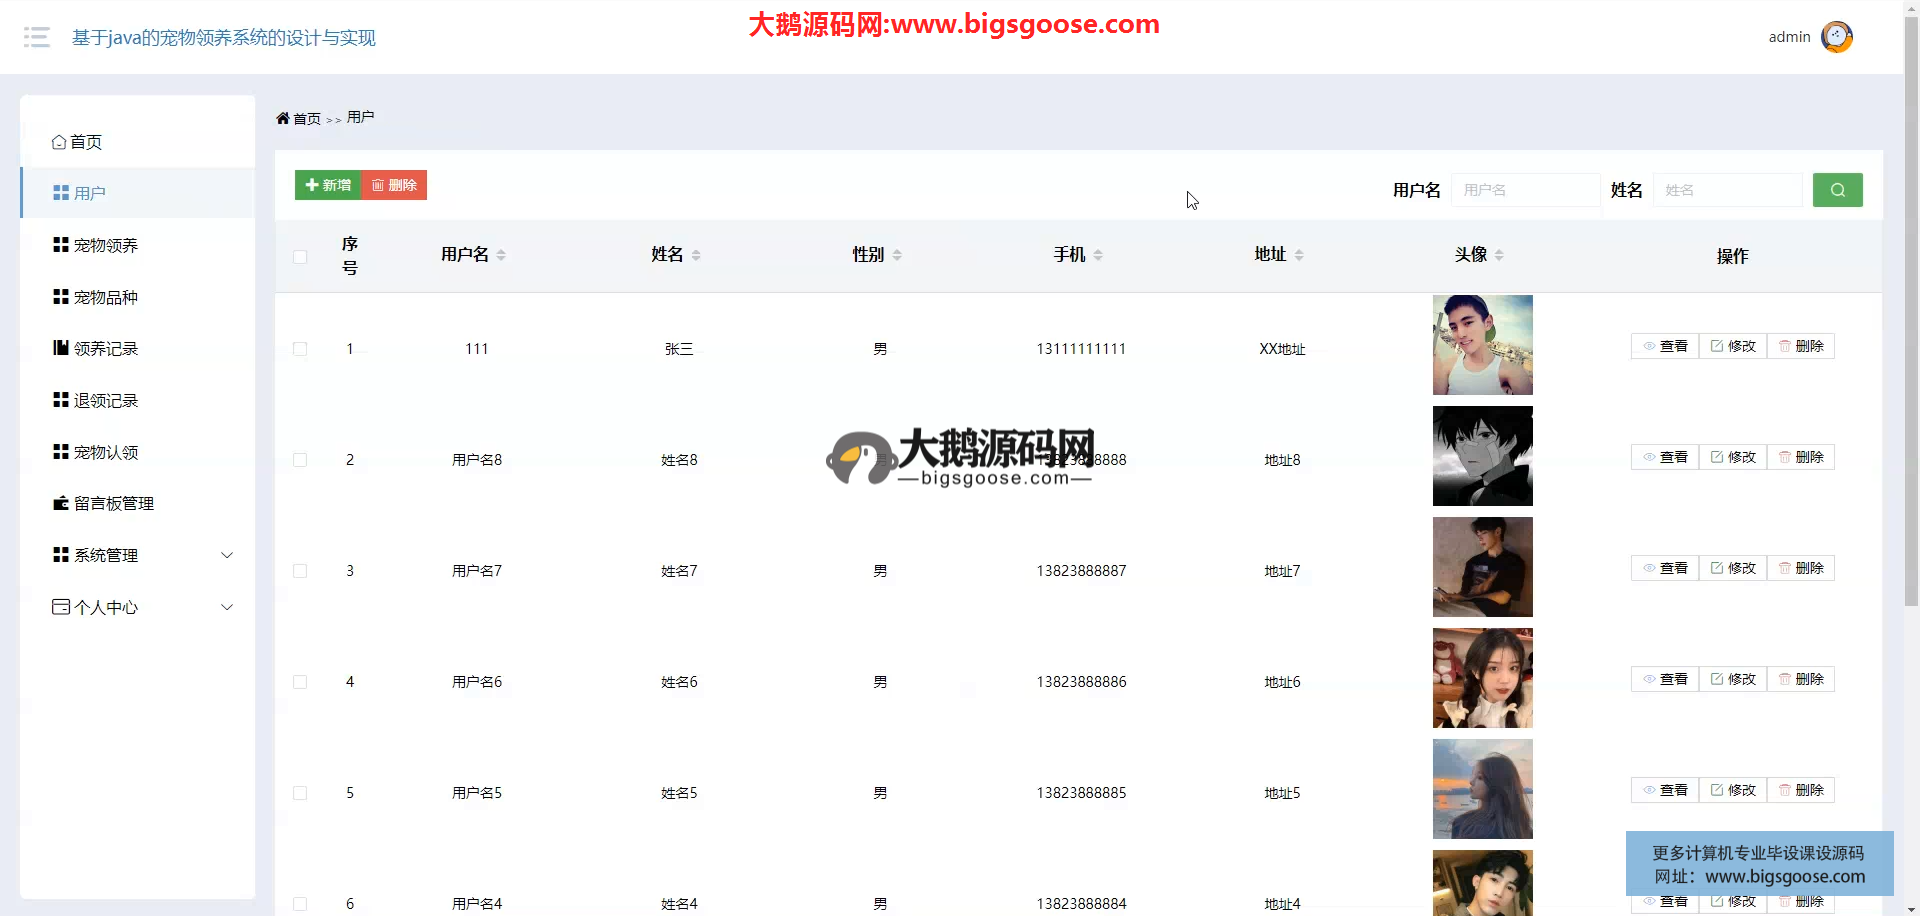1920x916 pixels.
Task: Sort by 用户名 column arrows
Action: 501,255
